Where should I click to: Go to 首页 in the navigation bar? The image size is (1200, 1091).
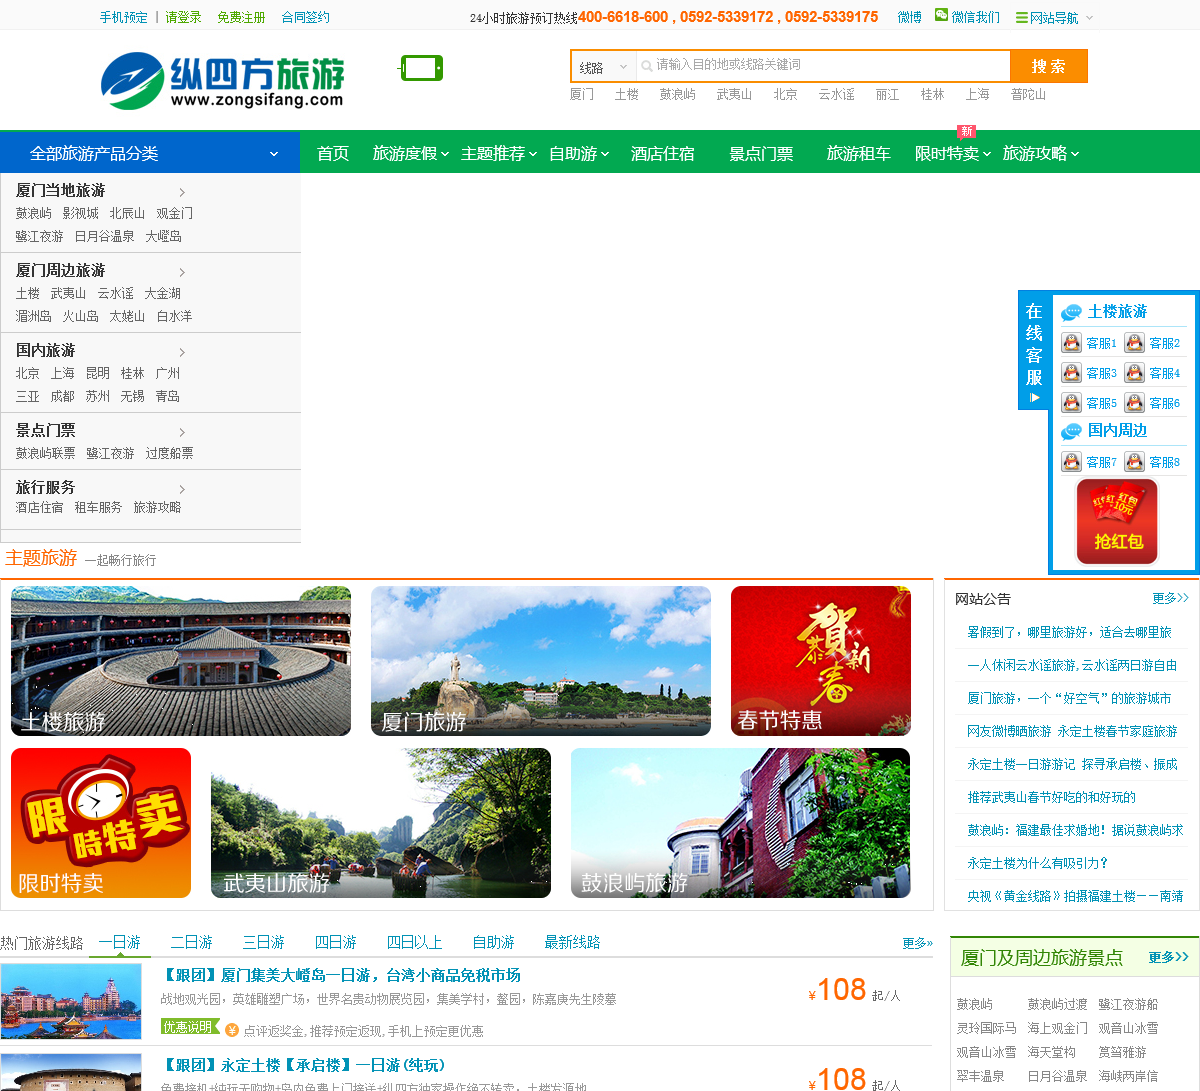point(333,153)
